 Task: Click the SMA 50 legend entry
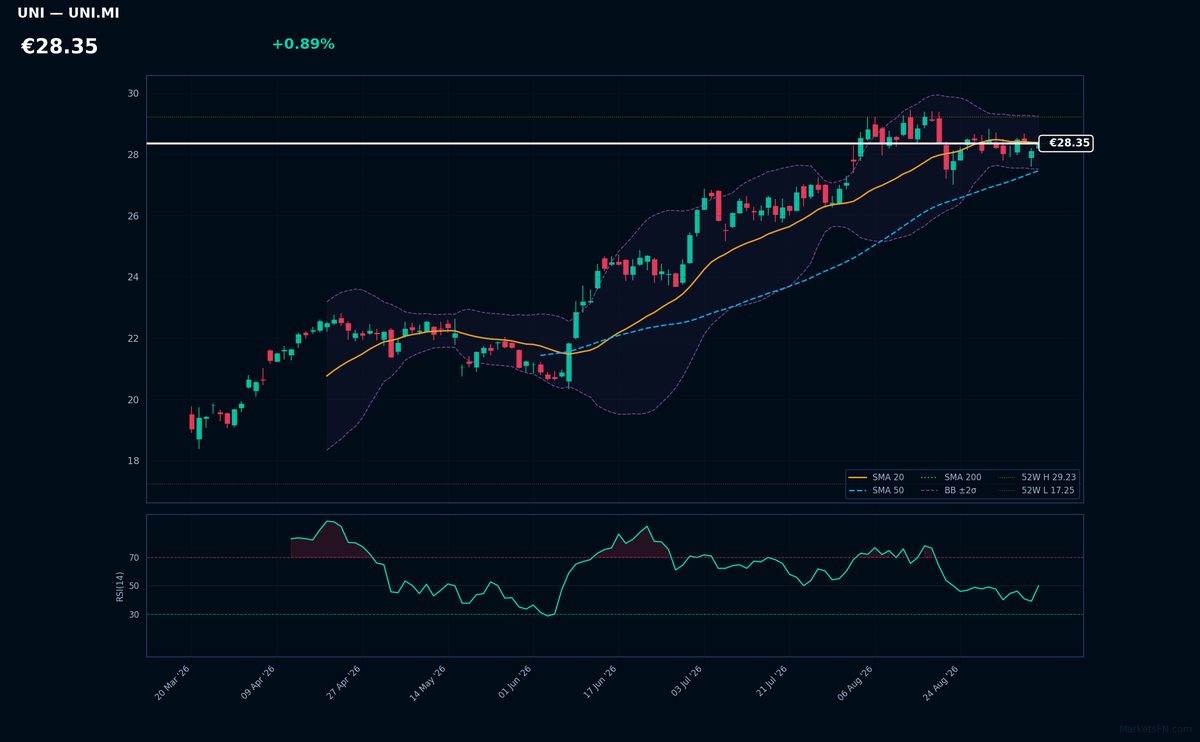(x=877, y=491)
